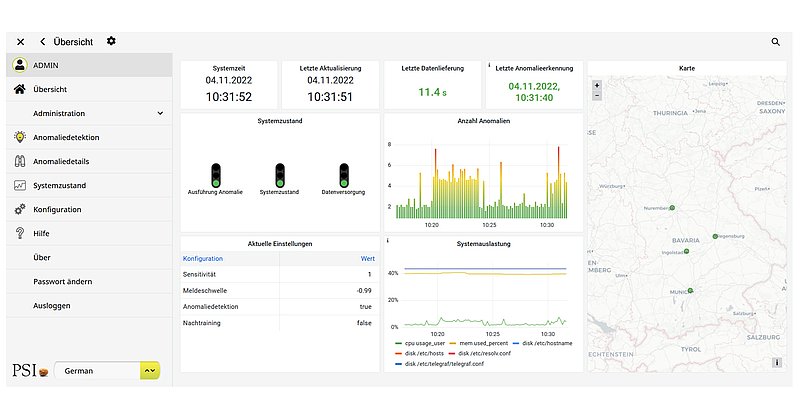Click the Anomaliedetektion lightbulb icon
This screenshot has height=418, width=800.
click(x=19, y=137)
